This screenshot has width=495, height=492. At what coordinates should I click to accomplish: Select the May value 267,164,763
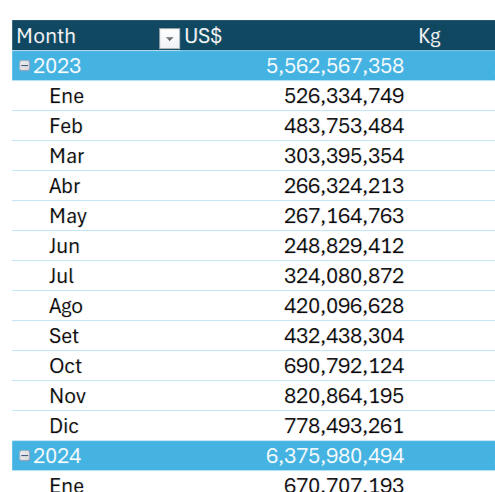pyautogui.click(x=344, y=216)
